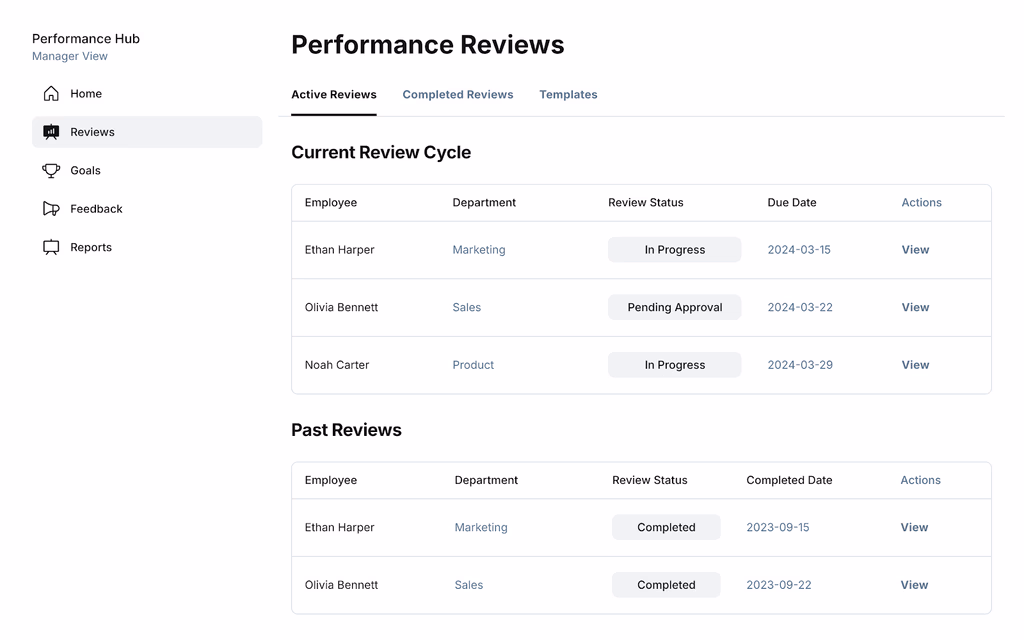Click due date 2024-03-29
Screen dimensions: 1024x640
[x=800, y=364]
